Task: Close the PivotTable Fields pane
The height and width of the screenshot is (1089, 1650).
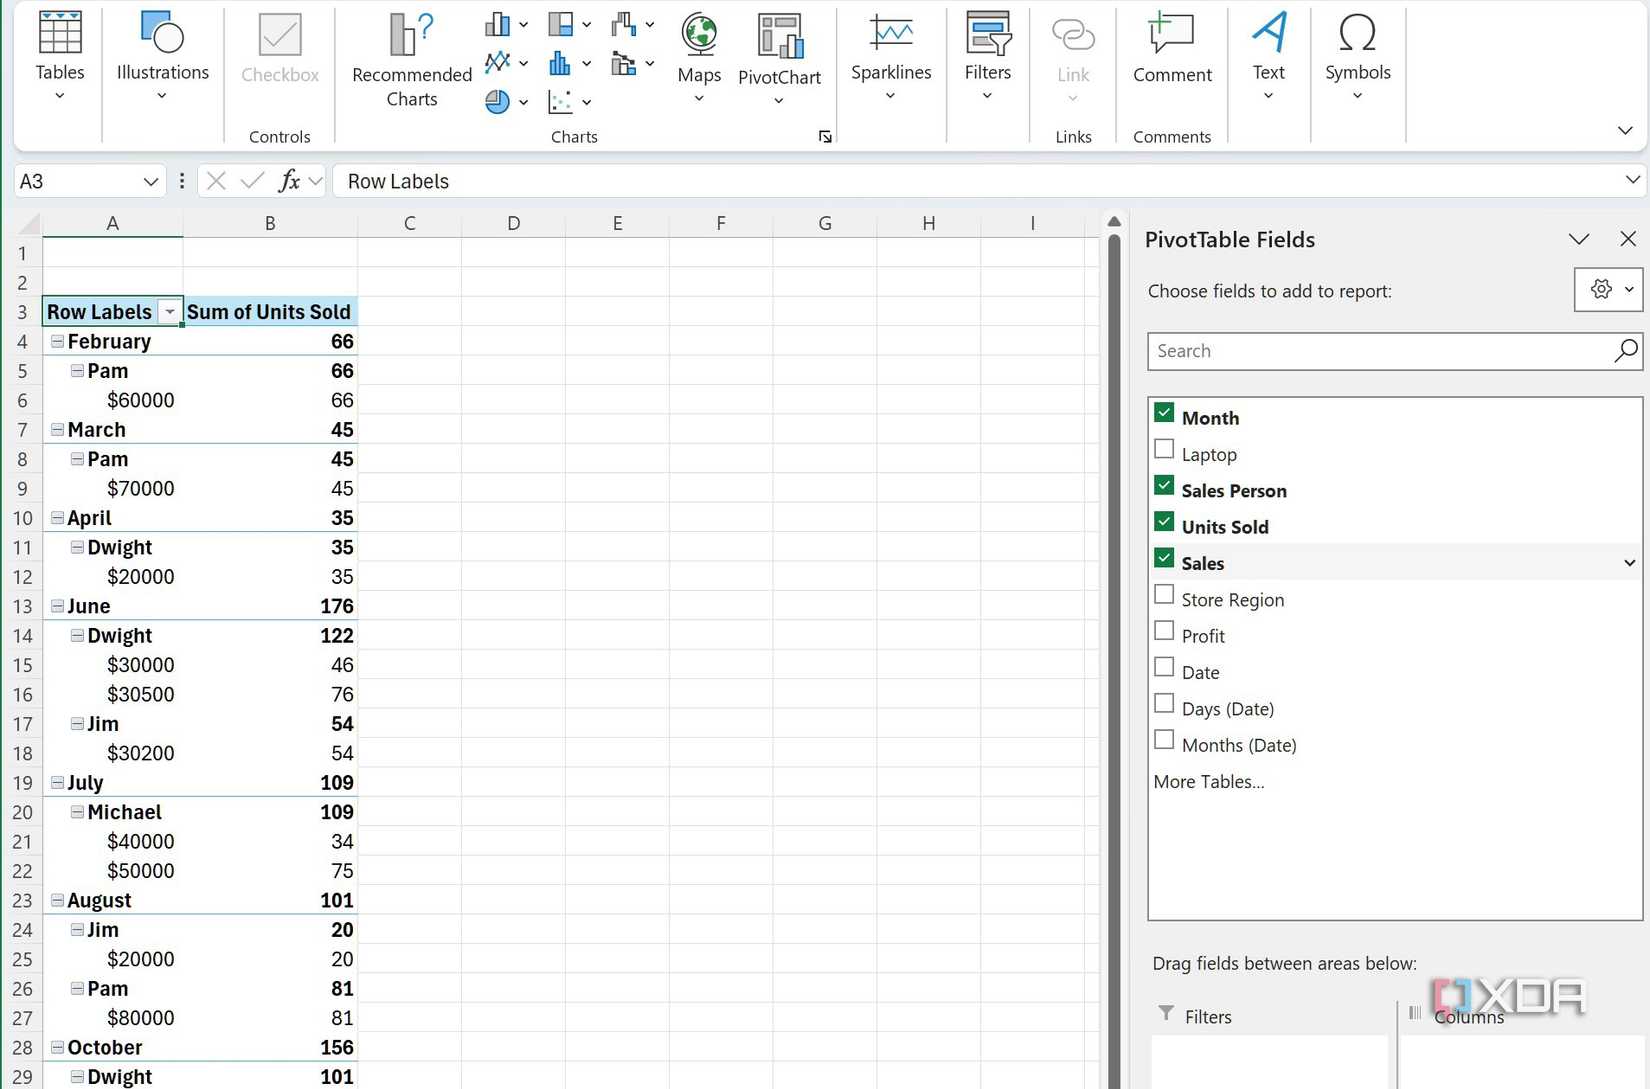Action: click(1628, 239)
